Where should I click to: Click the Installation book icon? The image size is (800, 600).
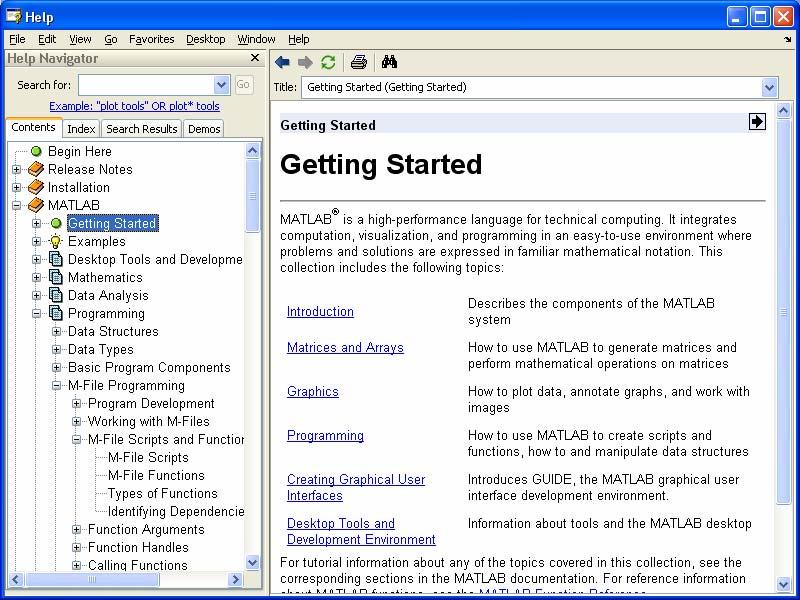[x=36, y=187]
